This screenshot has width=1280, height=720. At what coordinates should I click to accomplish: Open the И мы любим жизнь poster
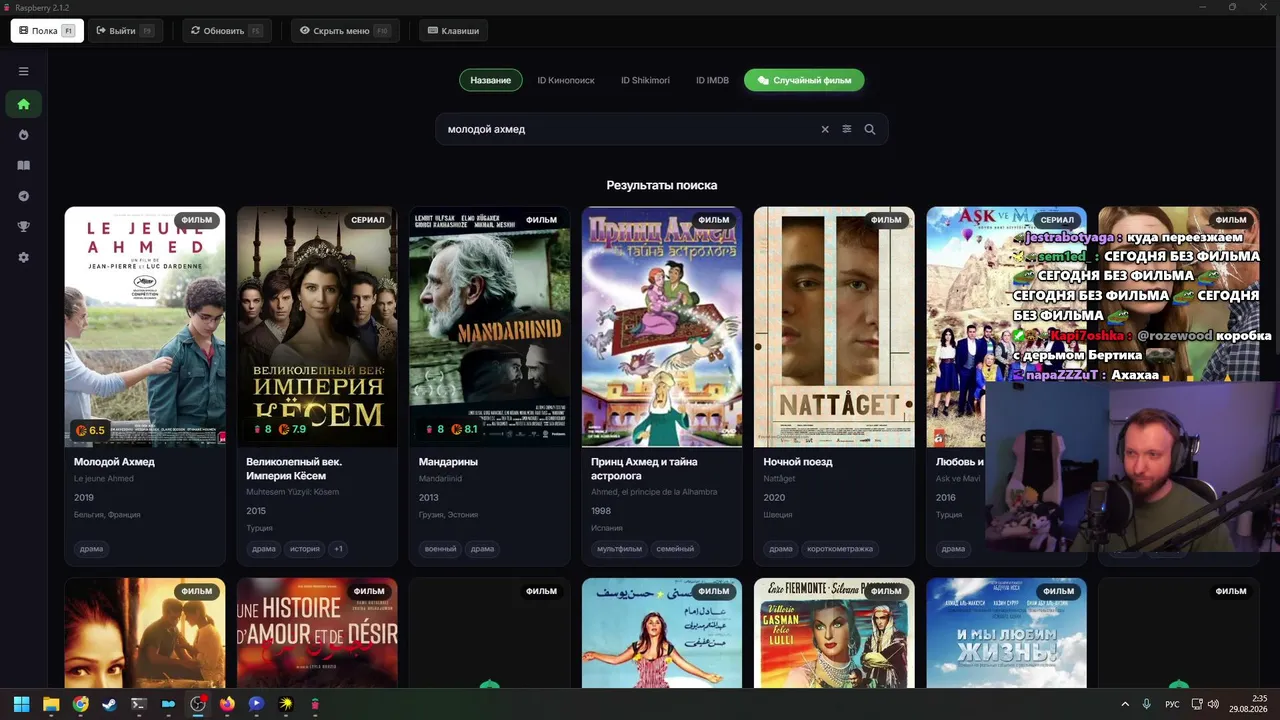click(1006, 633)
